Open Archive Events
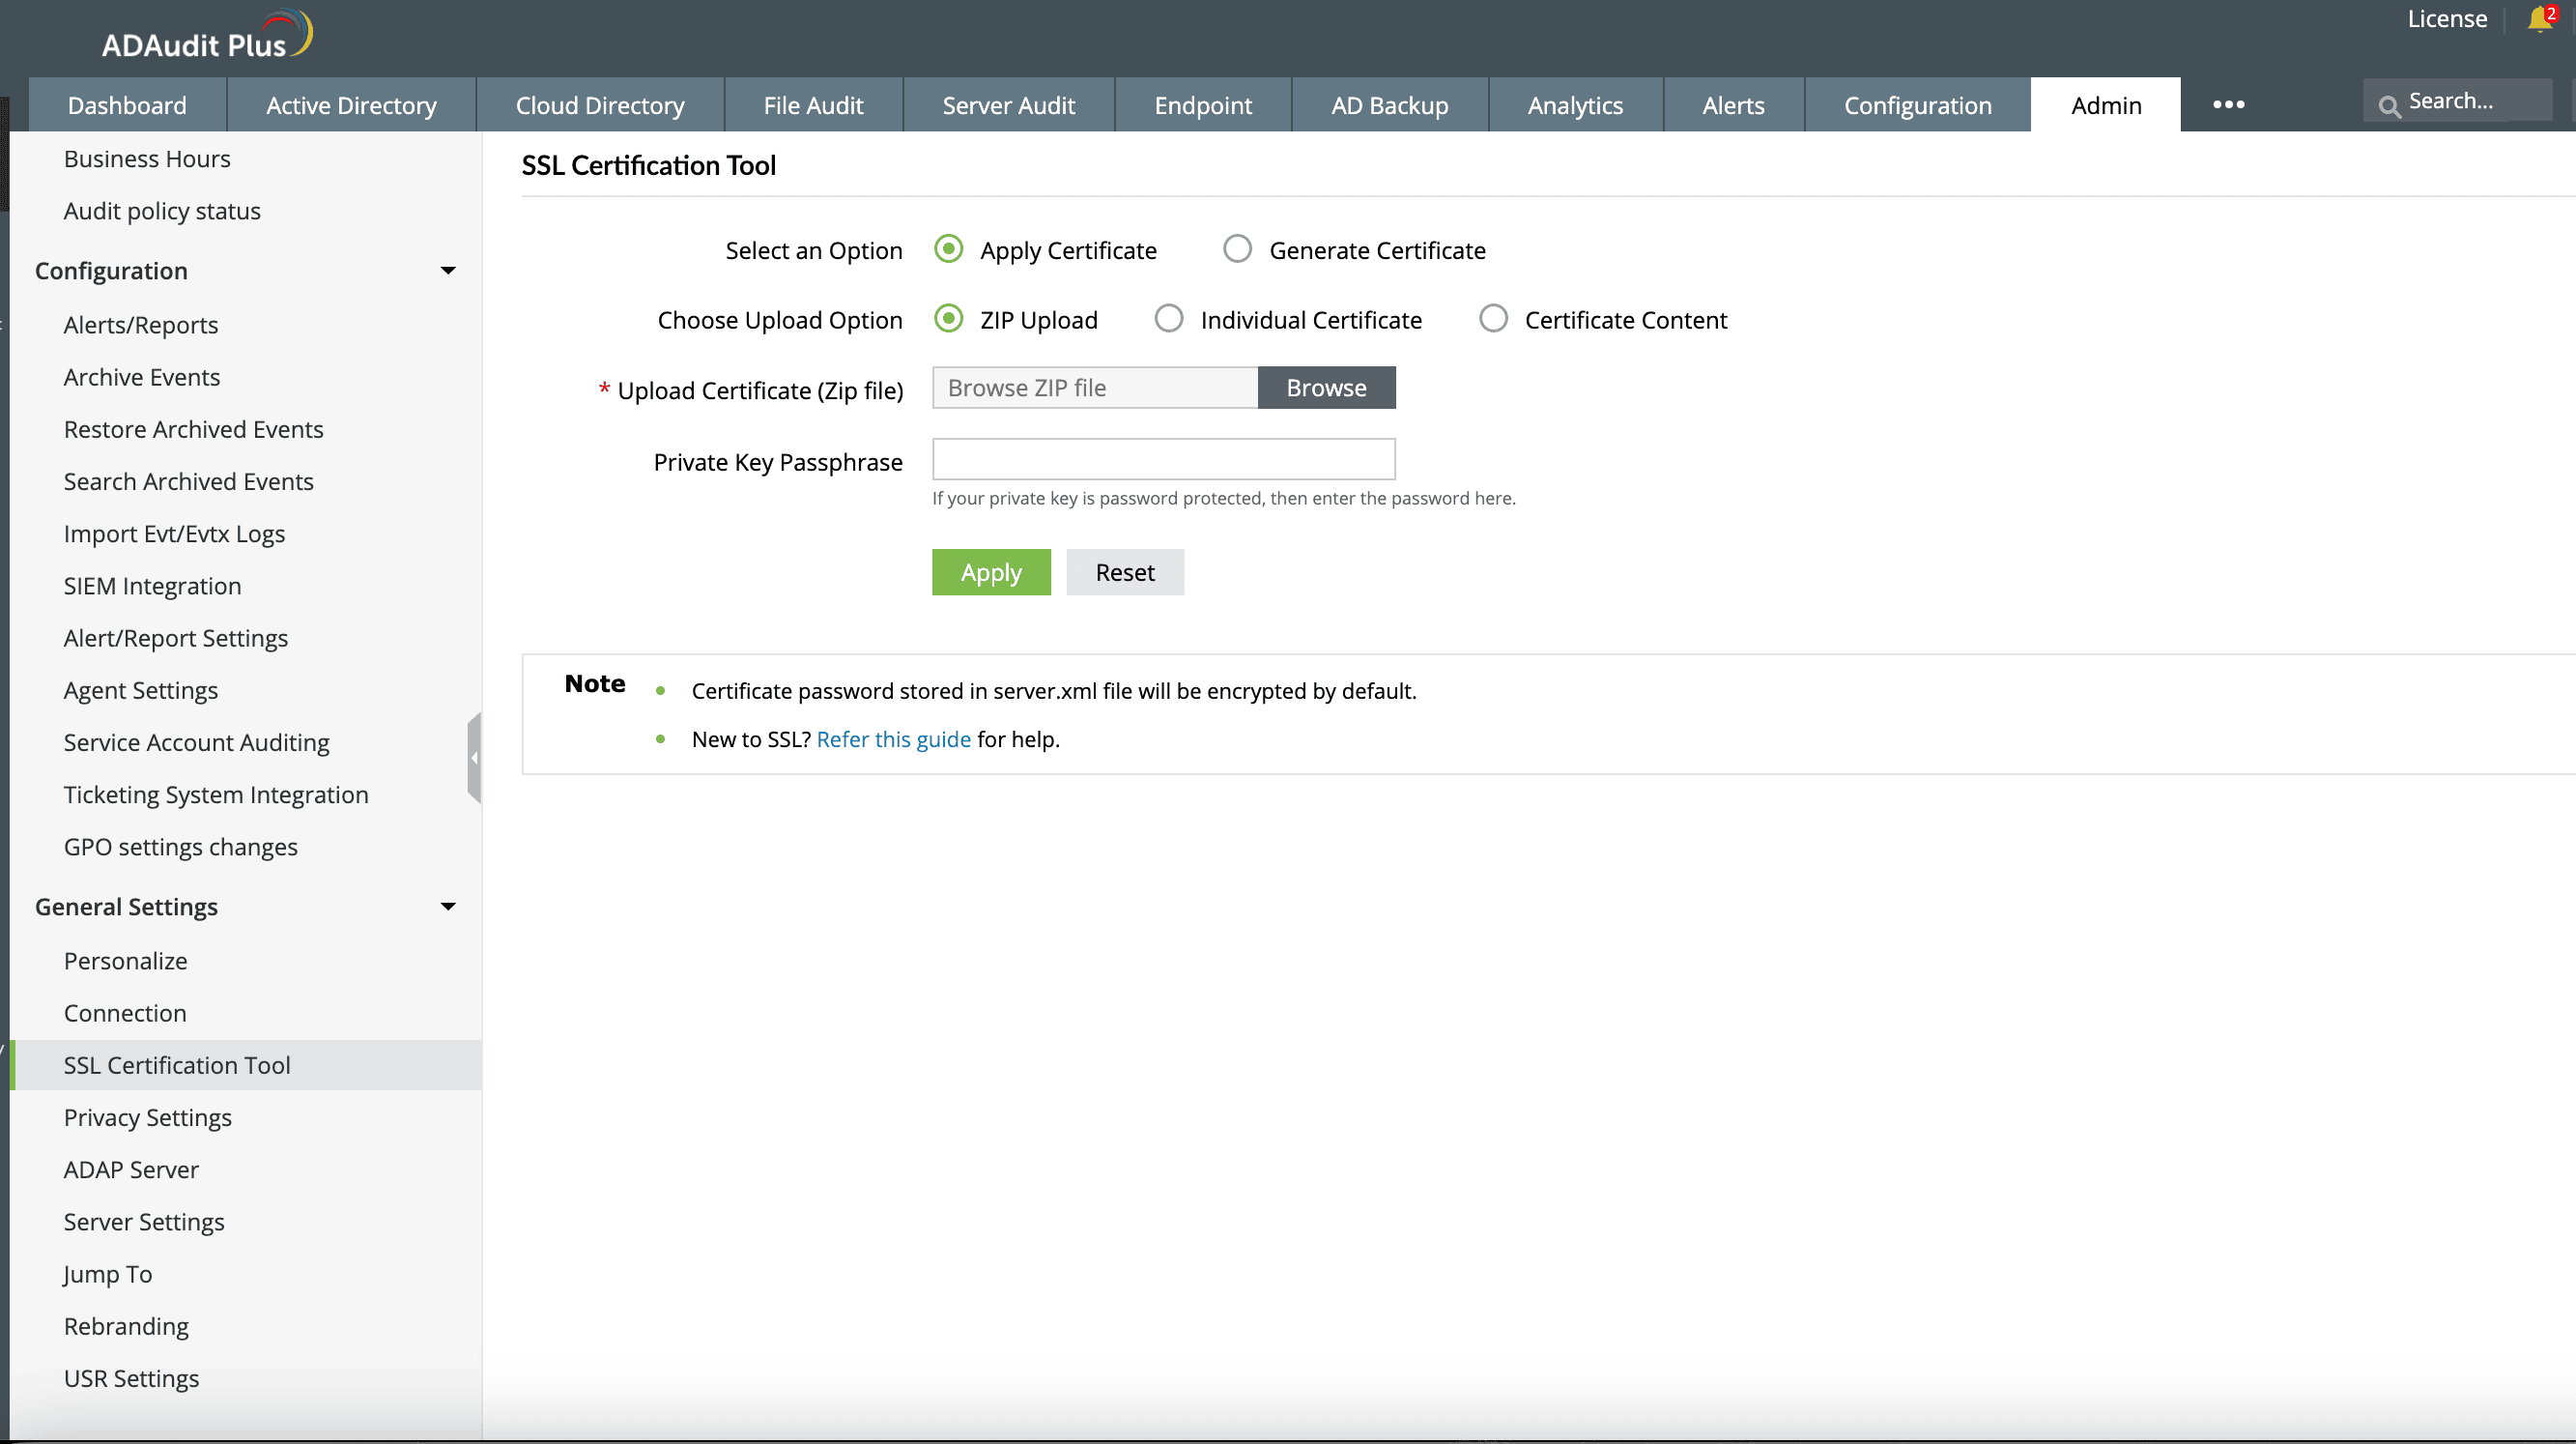The height and width of the screenshot is (1444, 2576). 142,377
